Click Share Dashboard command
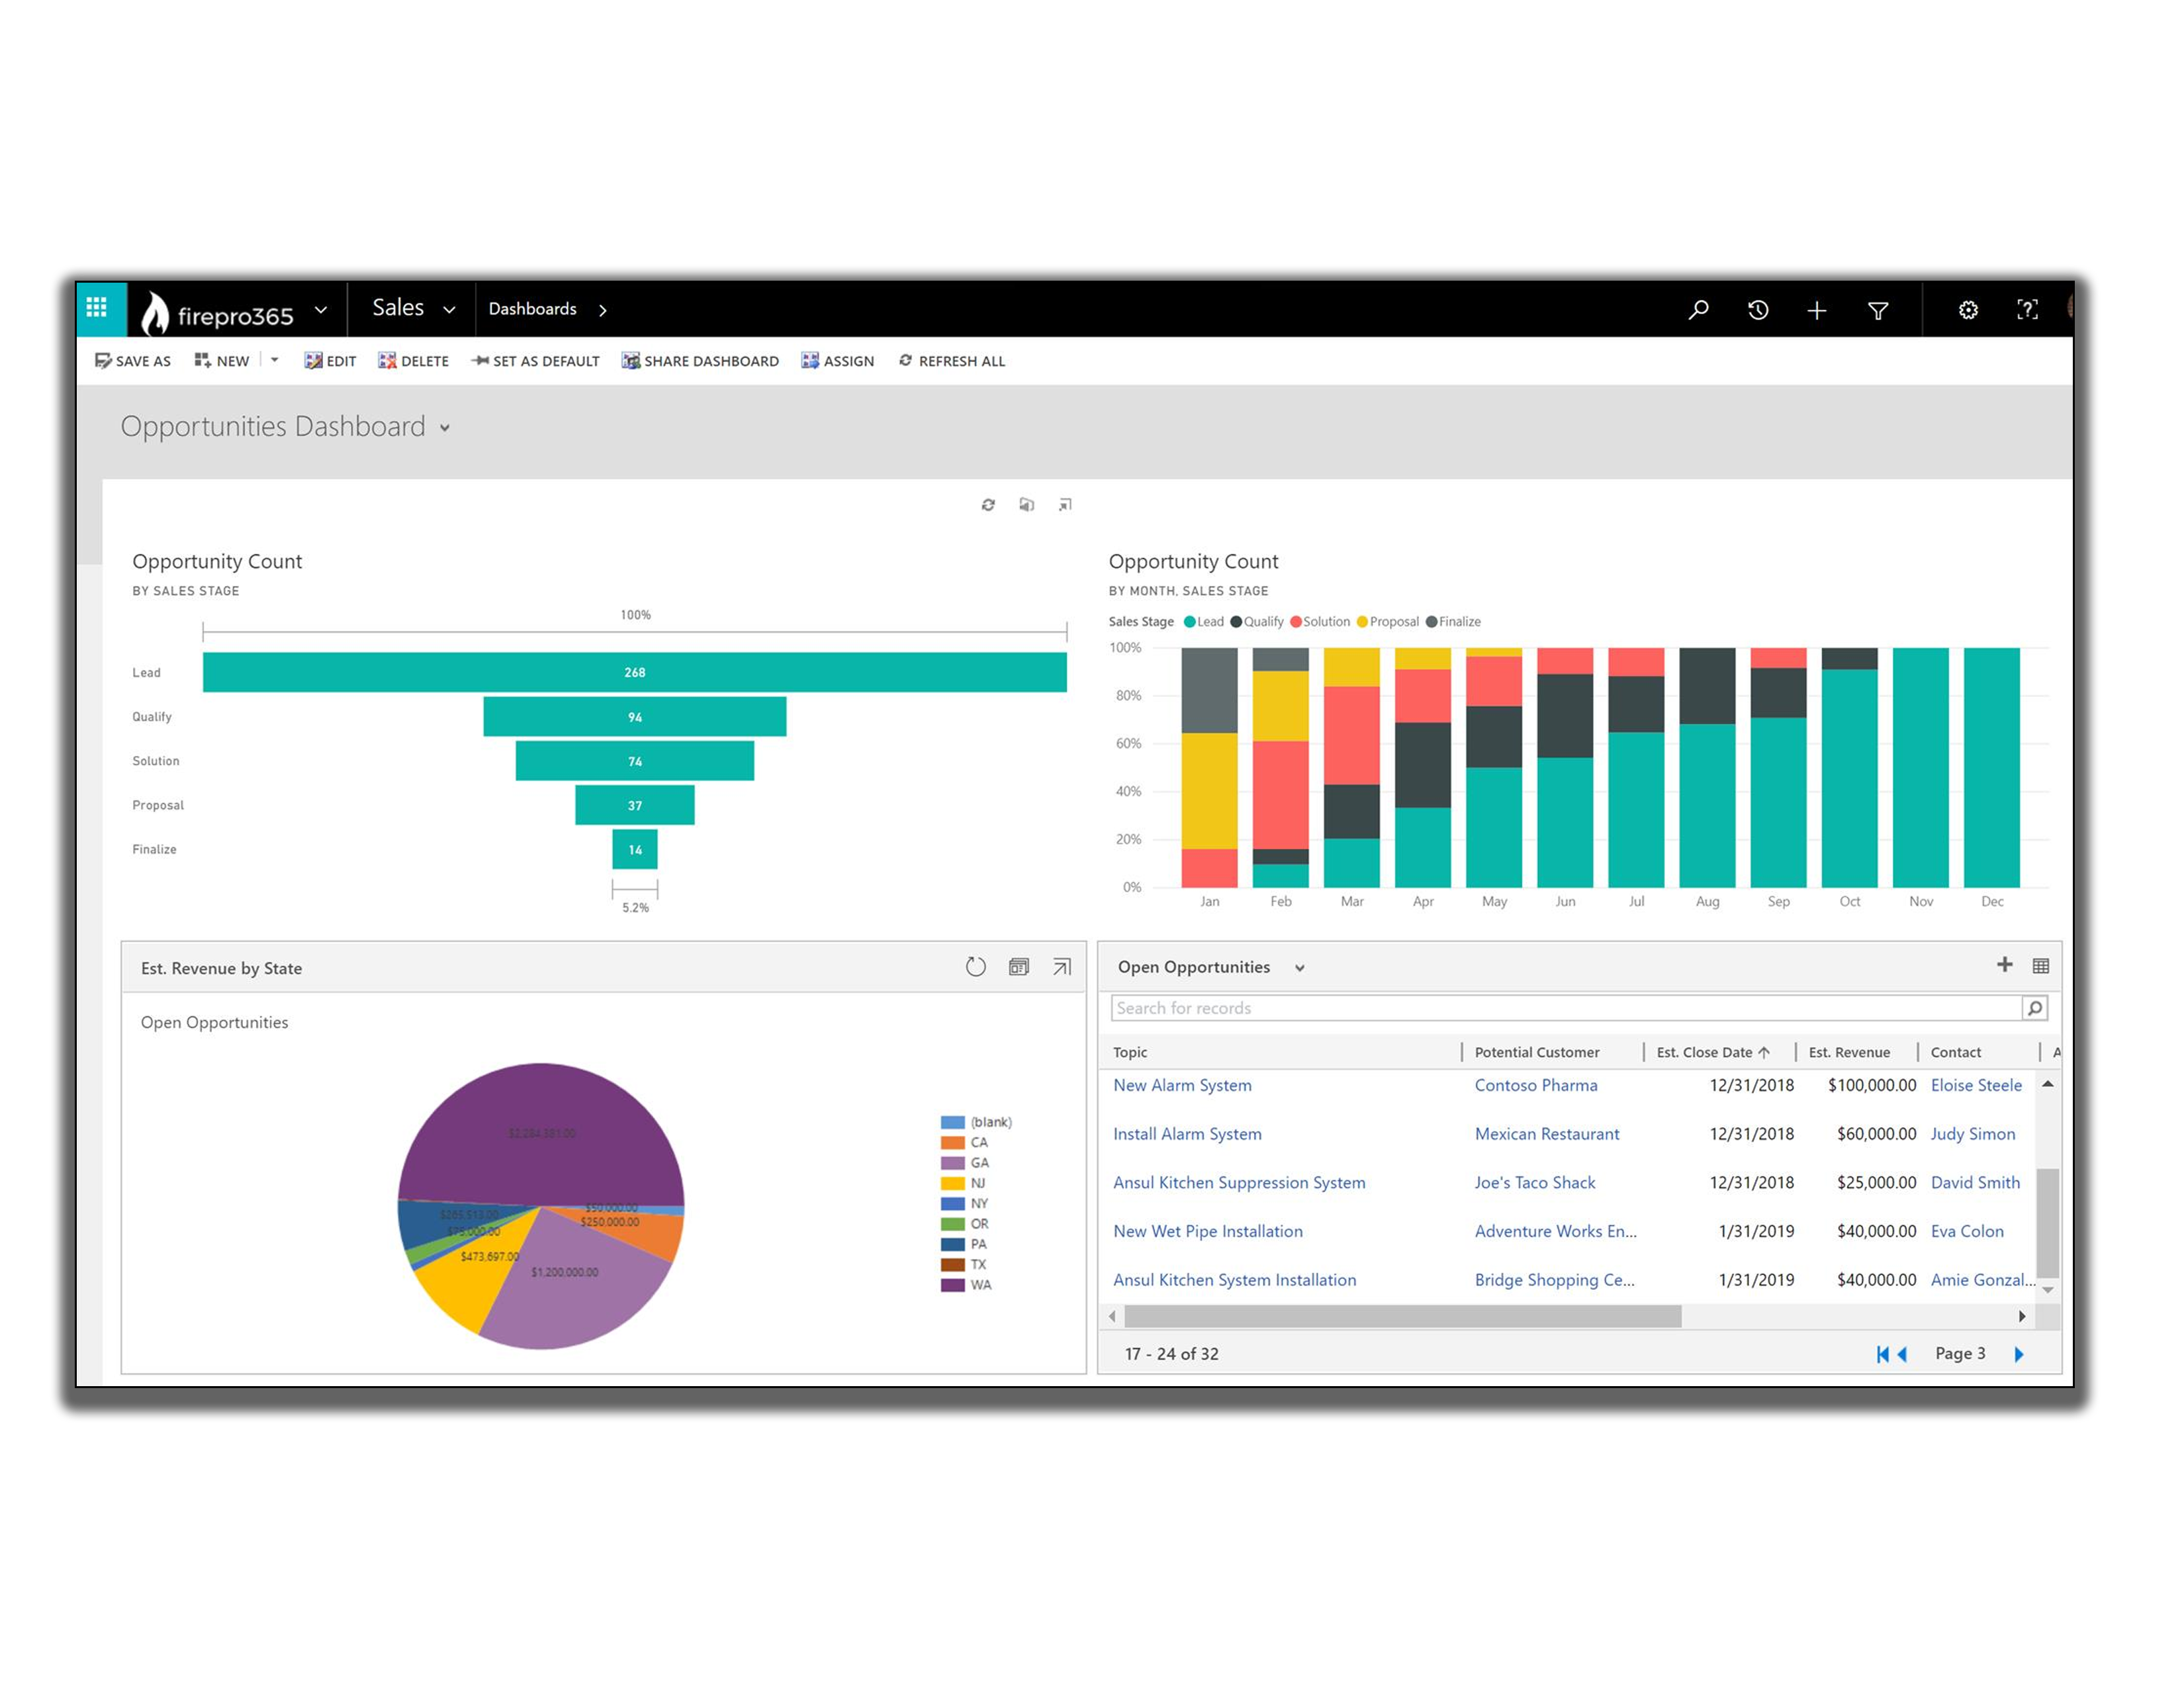 pyautogui.click(x=700, y=361)
